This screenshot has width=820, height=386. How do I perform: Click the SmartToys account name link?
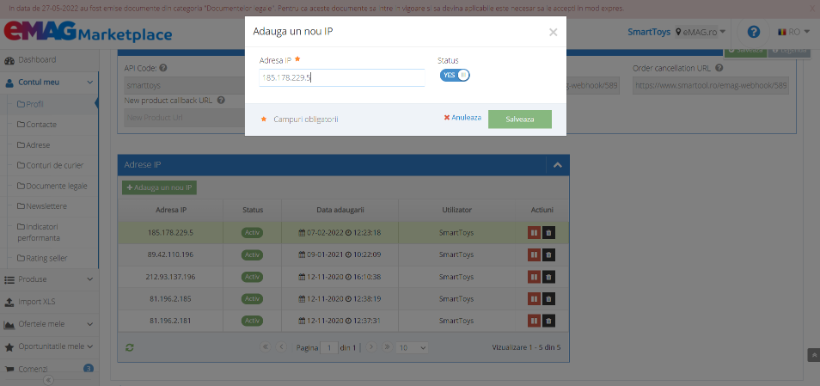point(648,32)
